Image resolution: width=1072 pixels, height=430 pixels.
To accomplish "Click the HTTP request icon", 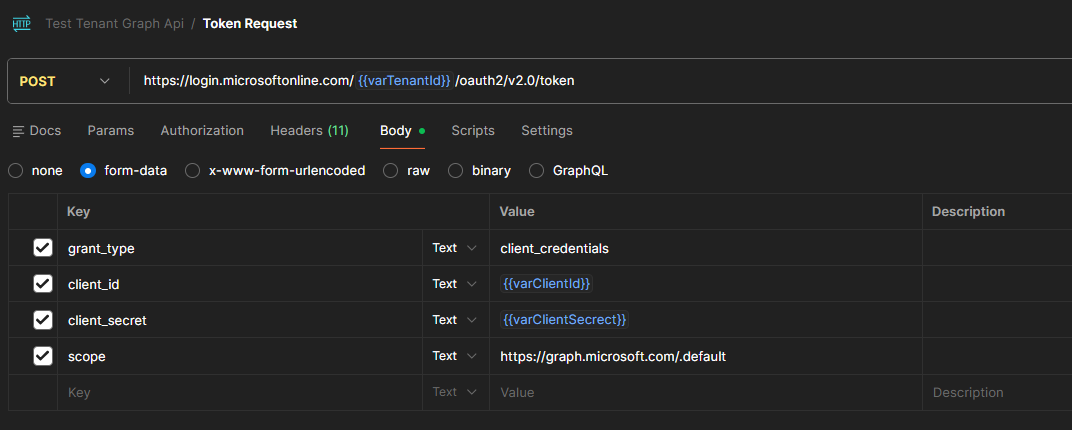I will point(21,22).
